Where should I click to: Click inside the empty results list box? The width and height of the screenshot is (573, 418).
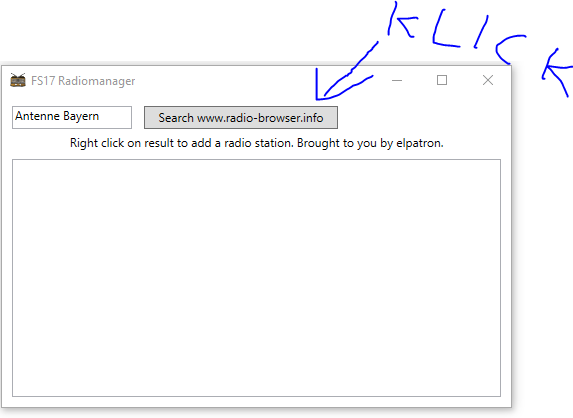point(257,278)
